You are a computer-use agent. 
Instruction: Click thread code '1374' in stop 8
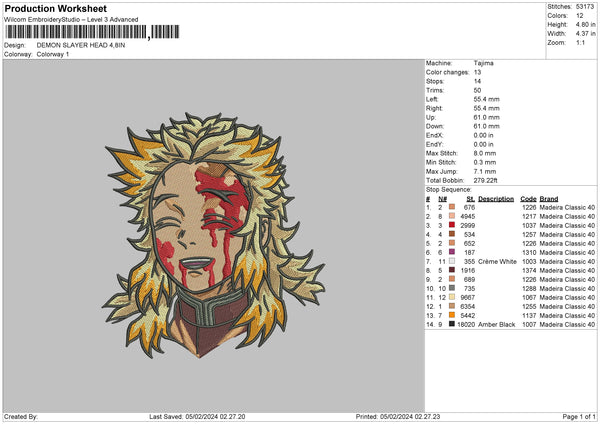(529, 270)
